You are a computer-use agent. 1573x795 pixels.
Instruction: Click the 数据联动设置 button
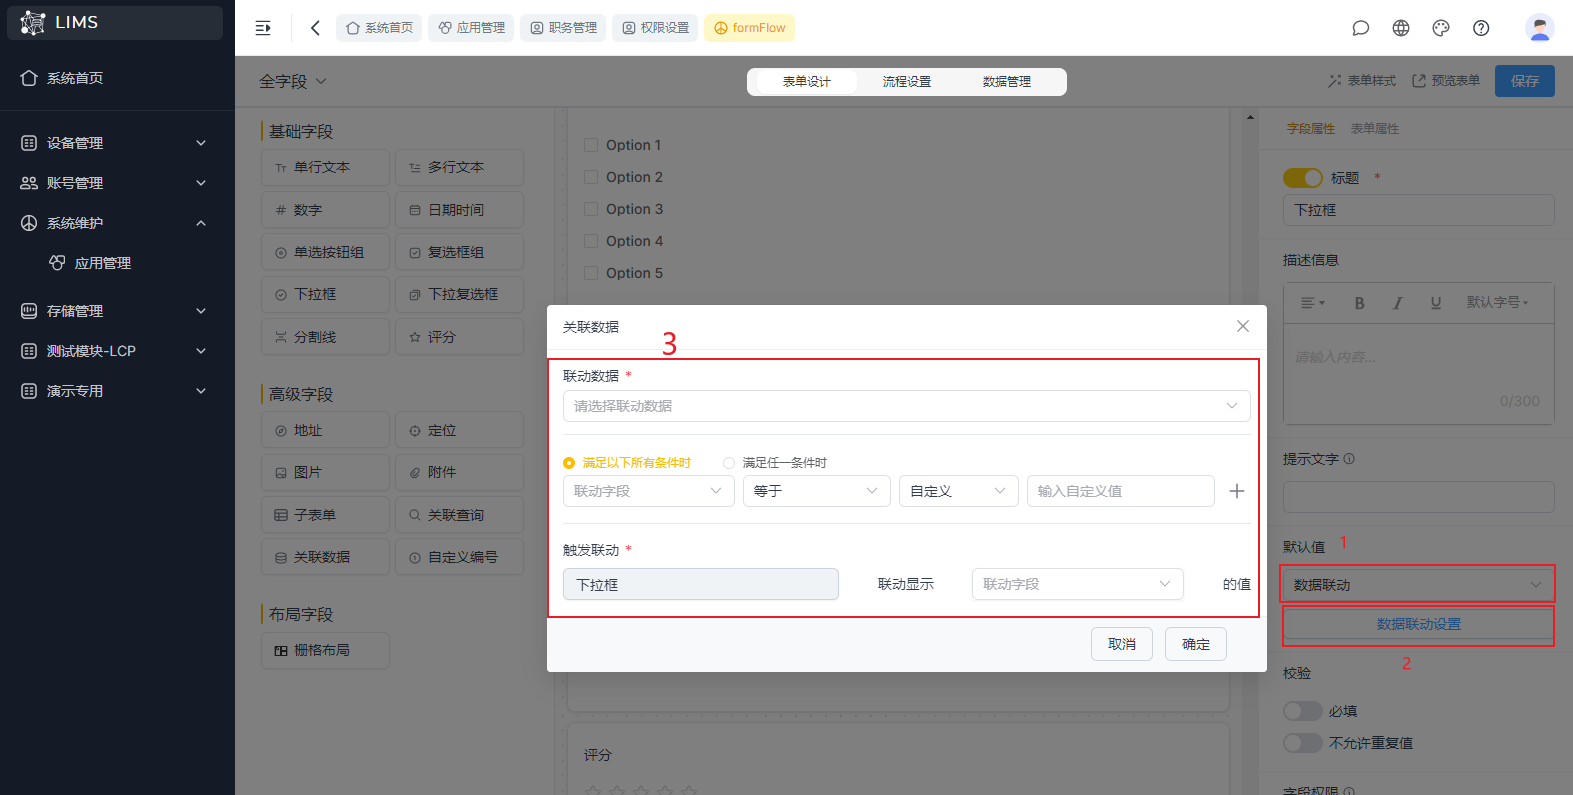point(1418,624)
